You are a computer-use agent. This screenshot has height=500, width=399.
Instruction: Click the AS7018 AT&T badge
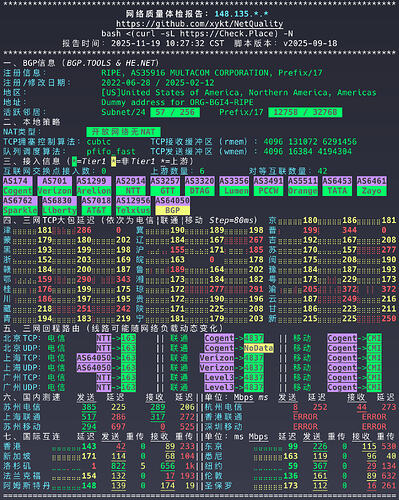(96, 206)
